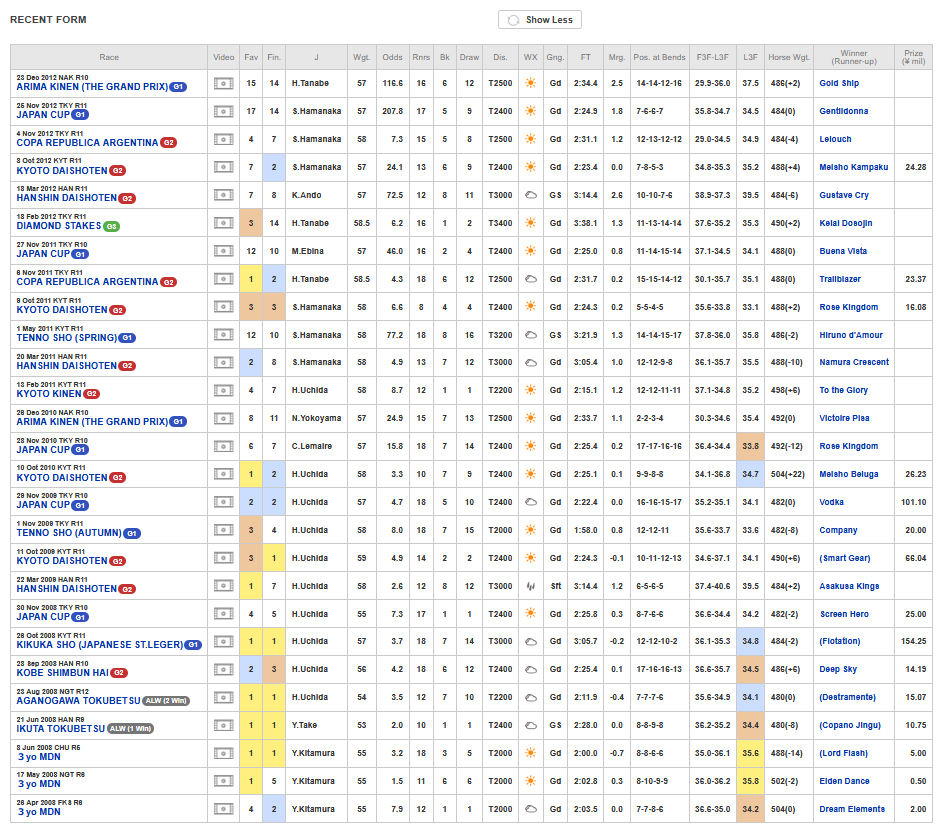Screen dimensions: 941x832
Task: Open 23 Dec 2012 Arima Kinen race link
Action: coord(92,87)
